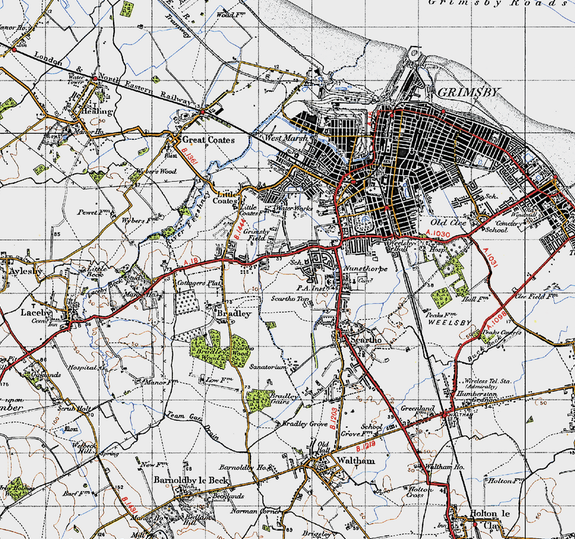Click the Nunsthorpe district label

point(365,269)
